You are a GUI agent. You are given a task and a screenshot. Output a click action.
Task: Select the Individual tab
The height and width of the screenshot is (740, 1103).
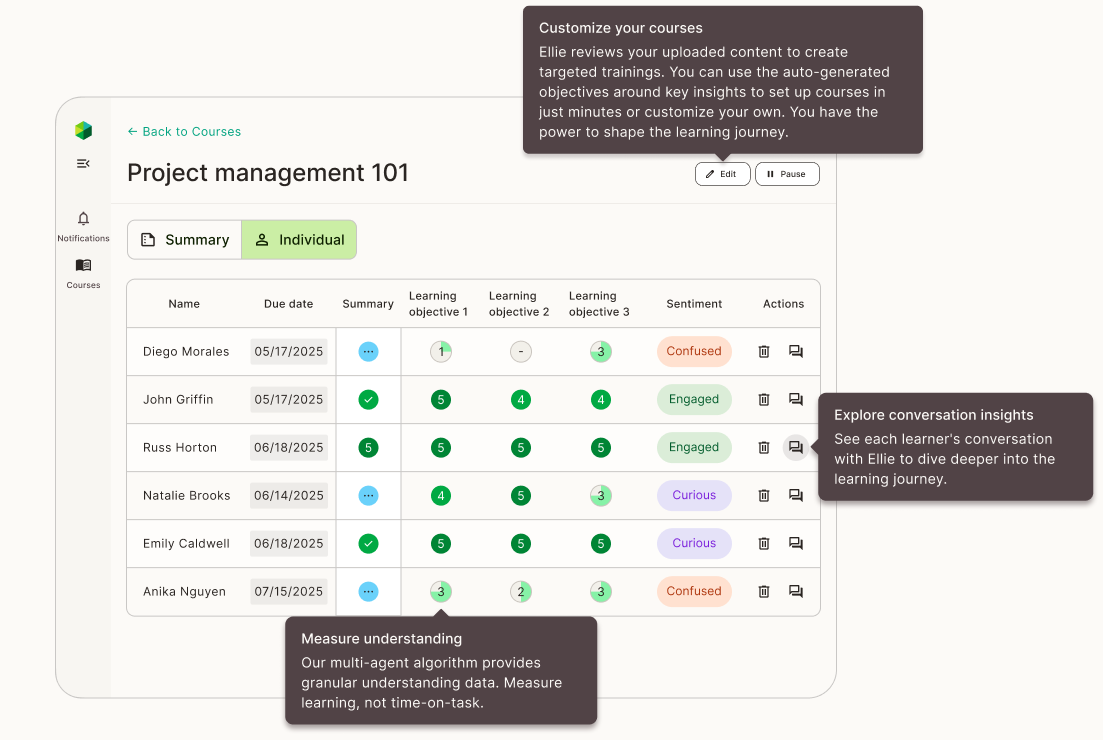coord(298,239)
